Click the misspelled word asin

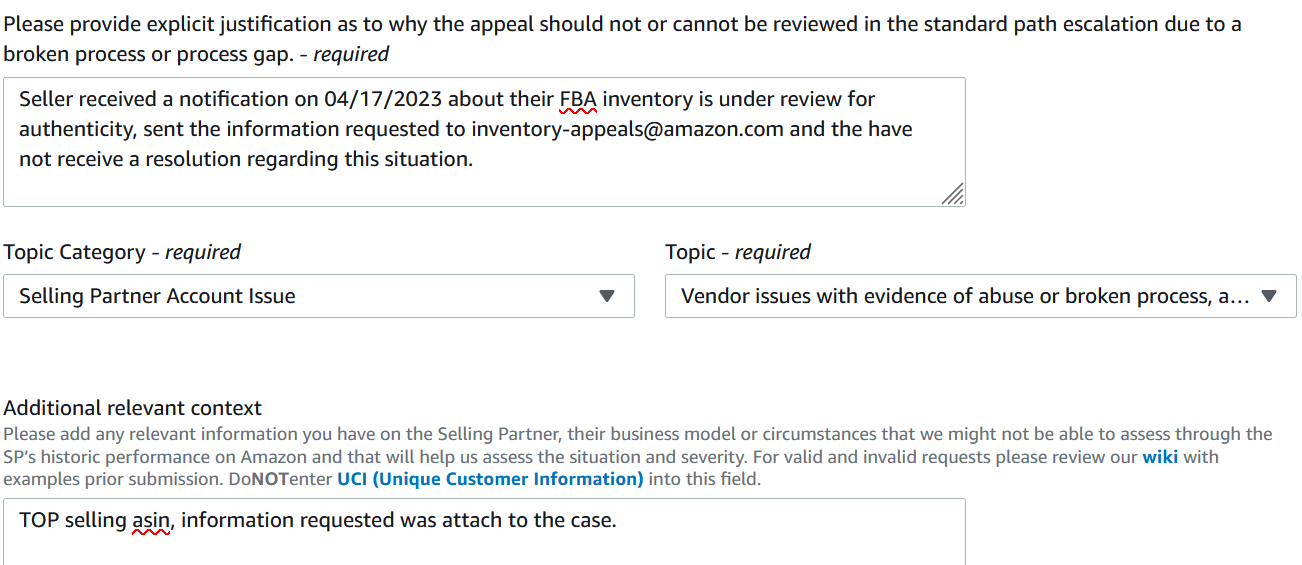pos(151,520)
